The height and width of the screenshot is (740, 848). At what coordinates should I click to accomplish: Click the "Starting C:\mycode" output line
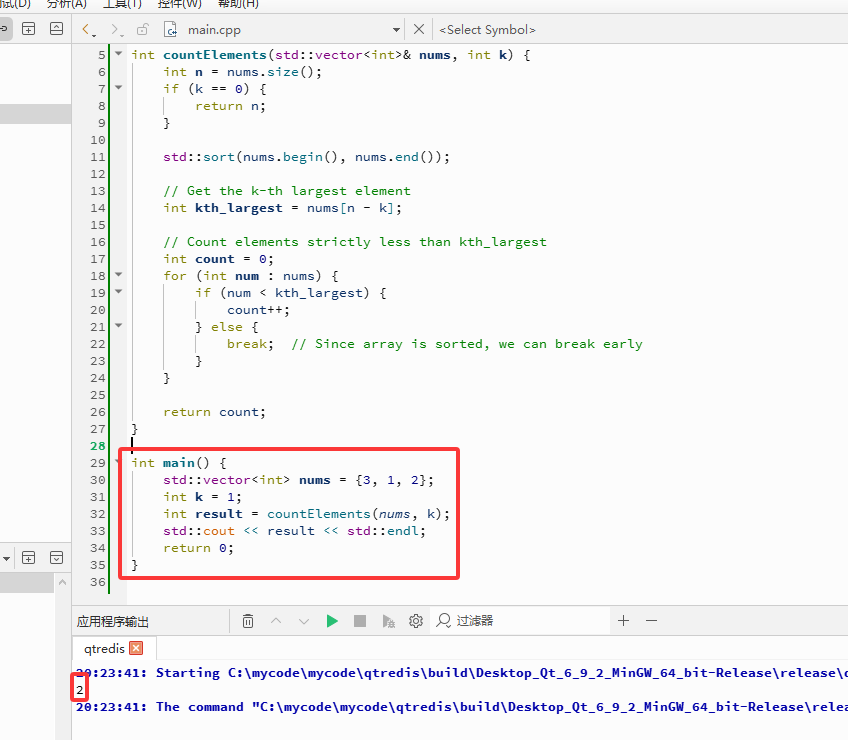click(x=462, y=673)
